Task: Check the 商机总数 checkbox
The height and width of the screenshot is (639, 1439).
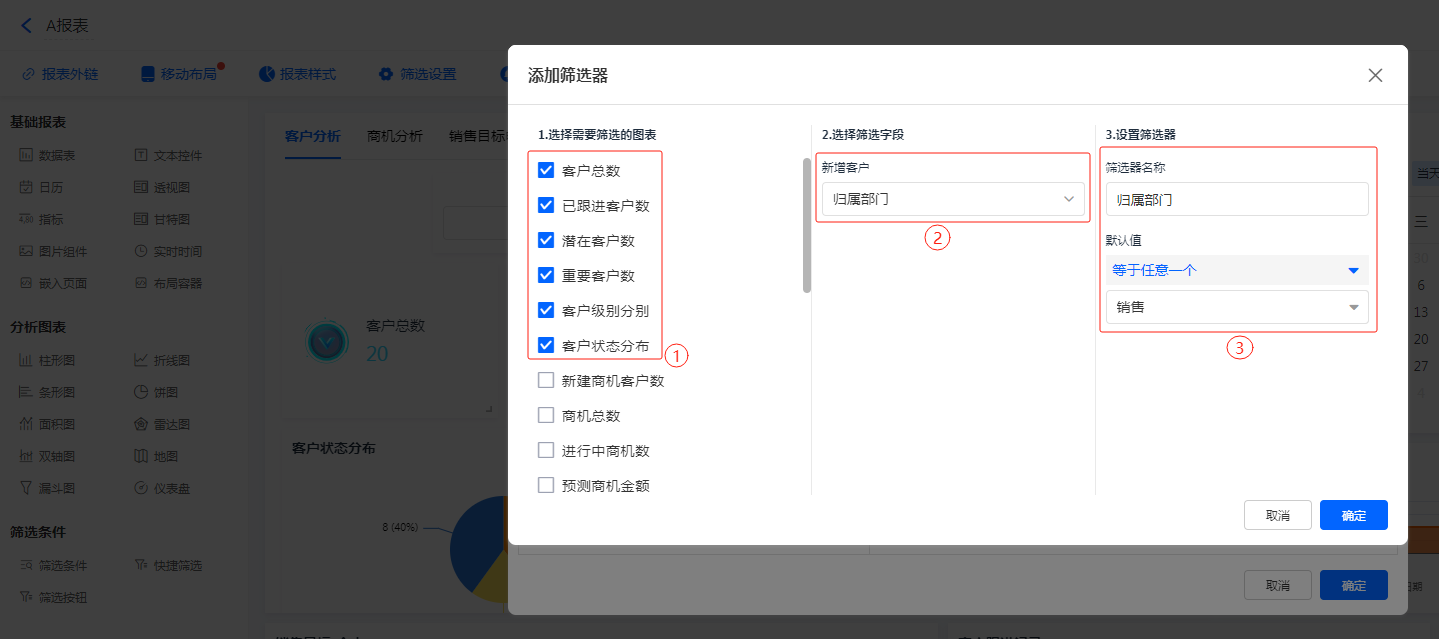Action: tap(546, 415)
